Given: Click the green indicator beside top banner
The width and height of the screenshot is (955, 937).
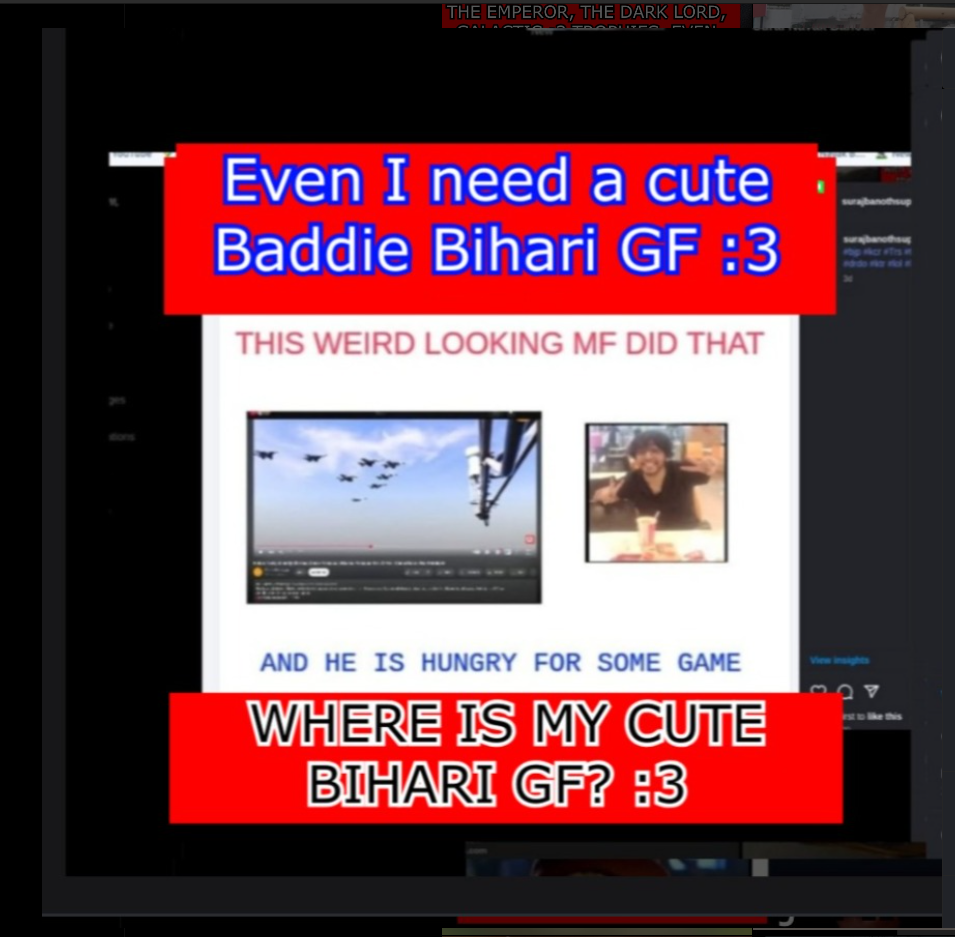Looking at the screenshot, I should [821, 187].
